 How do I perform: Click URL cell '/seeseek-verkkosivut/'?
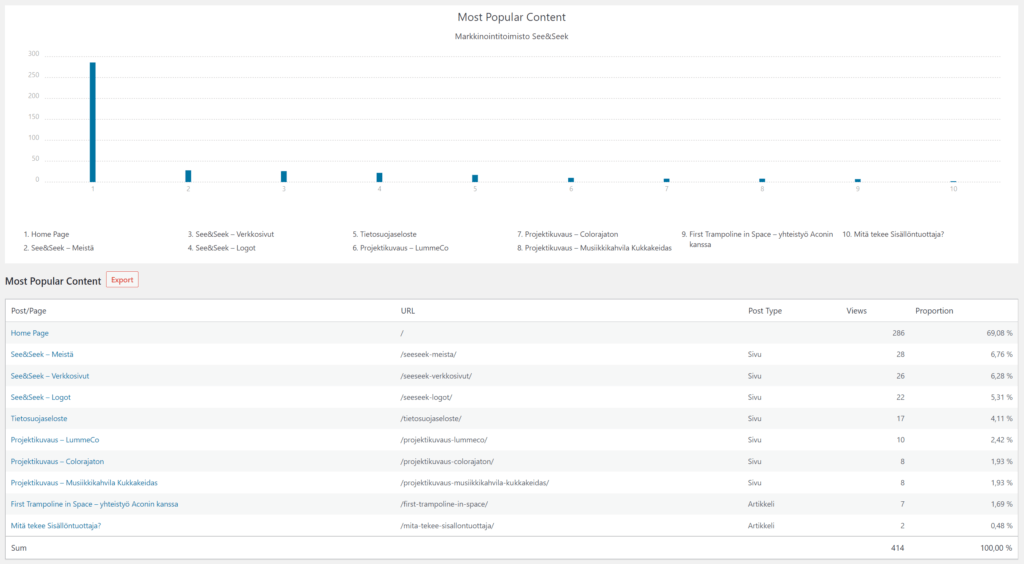(436, 376)
